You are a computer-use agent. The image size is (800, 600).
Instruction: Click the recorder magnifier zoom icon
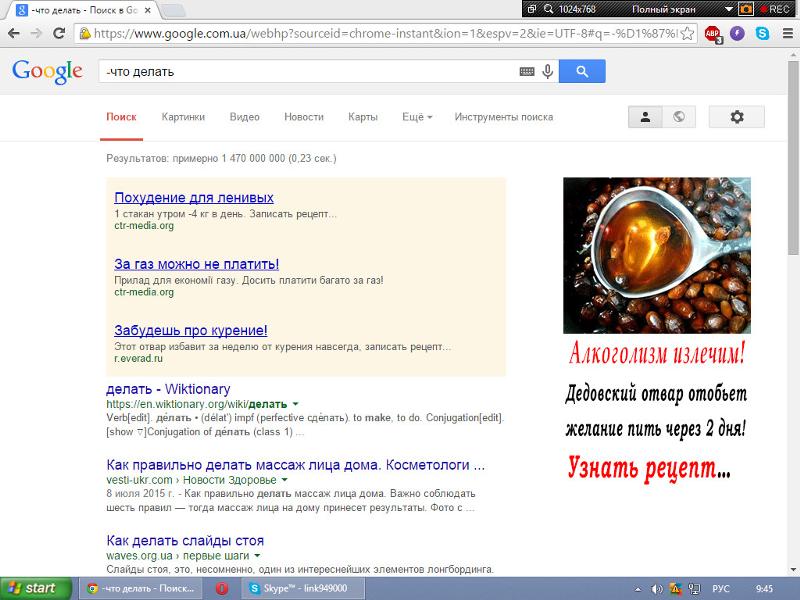(548, 9)
